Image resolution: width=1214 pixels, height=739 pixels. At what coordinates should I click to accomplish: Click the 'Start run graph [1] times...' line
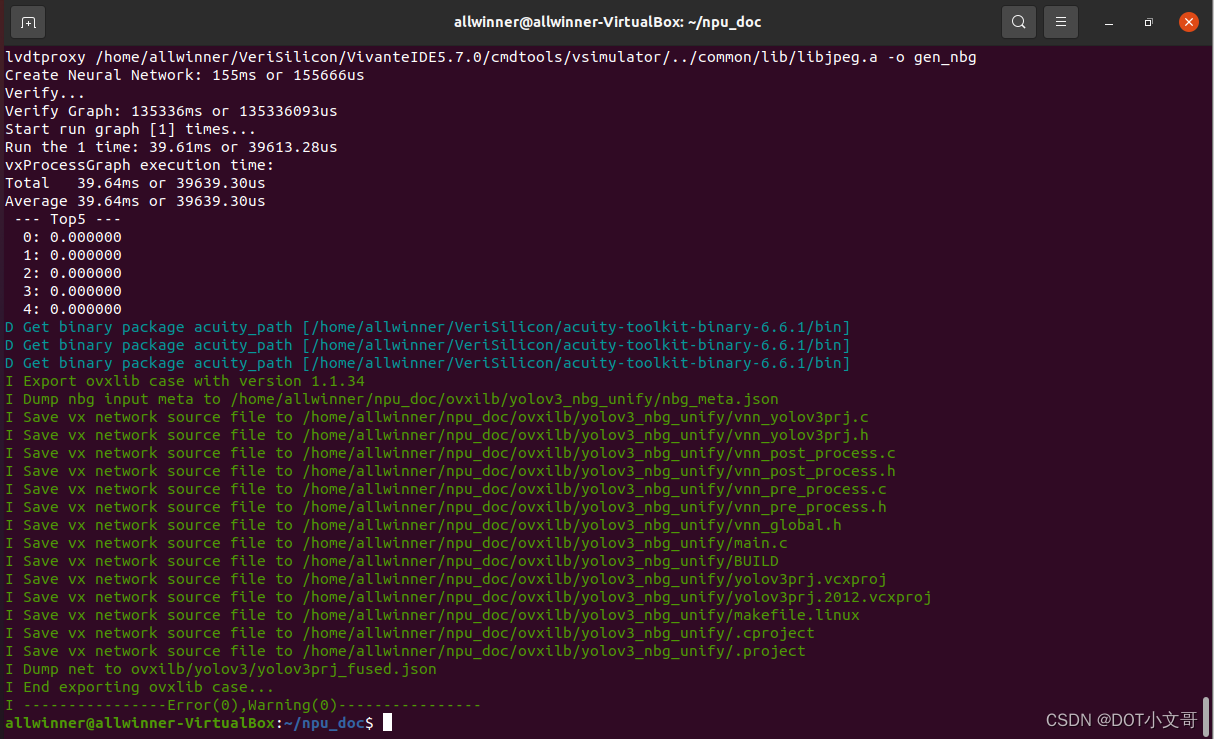coord(130,129)
